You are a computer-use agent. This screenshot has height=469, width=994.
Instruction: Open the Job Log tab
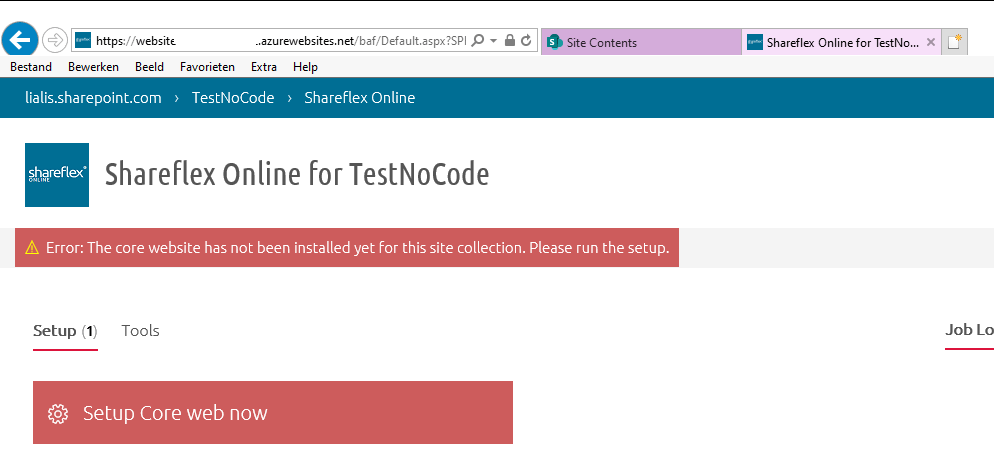click(969, 330)
